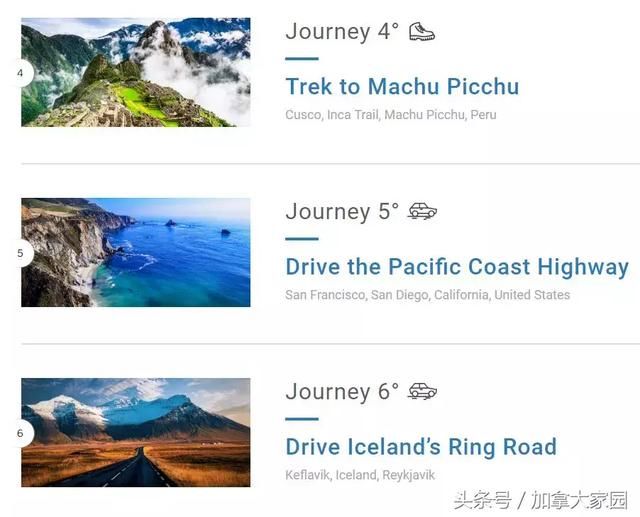Screen dimensions: 640x517
Task: Click the San Francisco, San Diego location text
Action: (428, 295)
